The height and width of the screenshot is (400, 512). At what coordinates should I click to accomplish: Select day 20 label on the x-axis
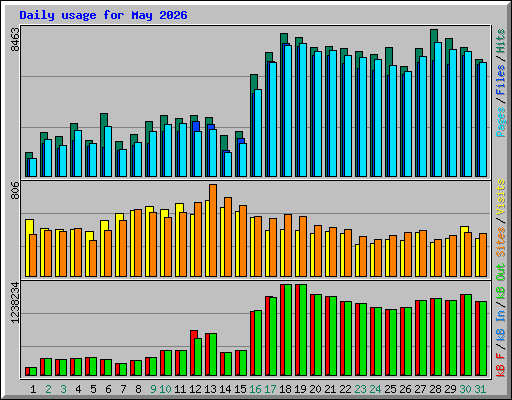(315, 389)
